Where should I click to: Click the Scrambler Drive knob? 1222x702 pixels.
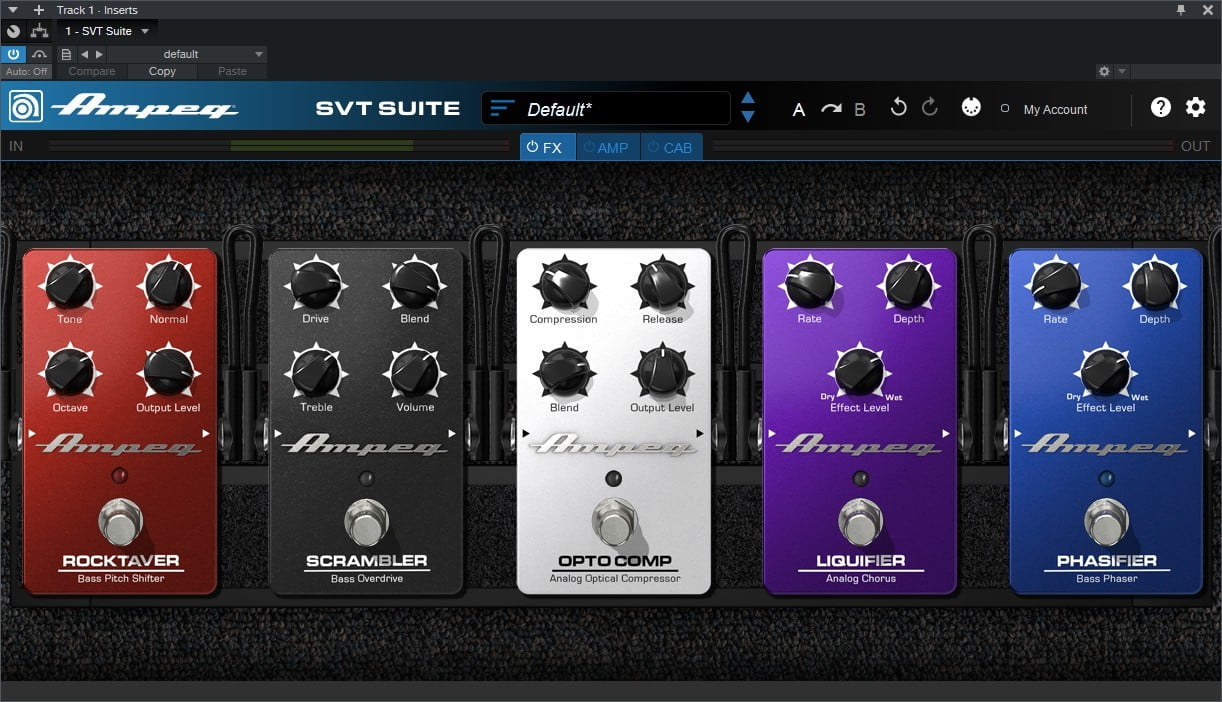click(316, 284)
